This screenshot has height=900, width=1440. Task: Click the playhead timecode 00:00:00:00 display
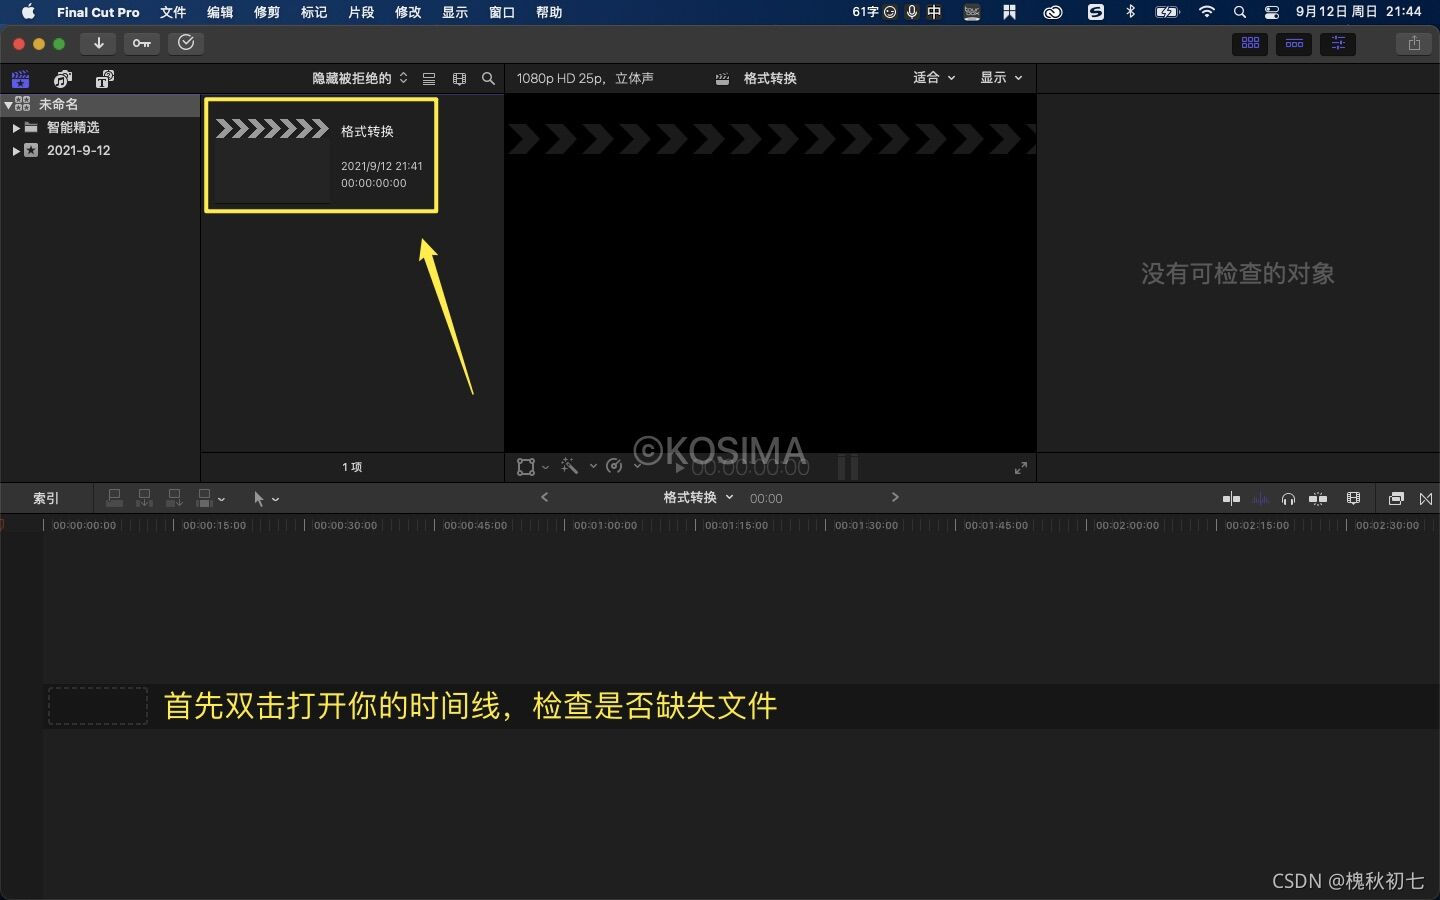click(x=748, y=467)
